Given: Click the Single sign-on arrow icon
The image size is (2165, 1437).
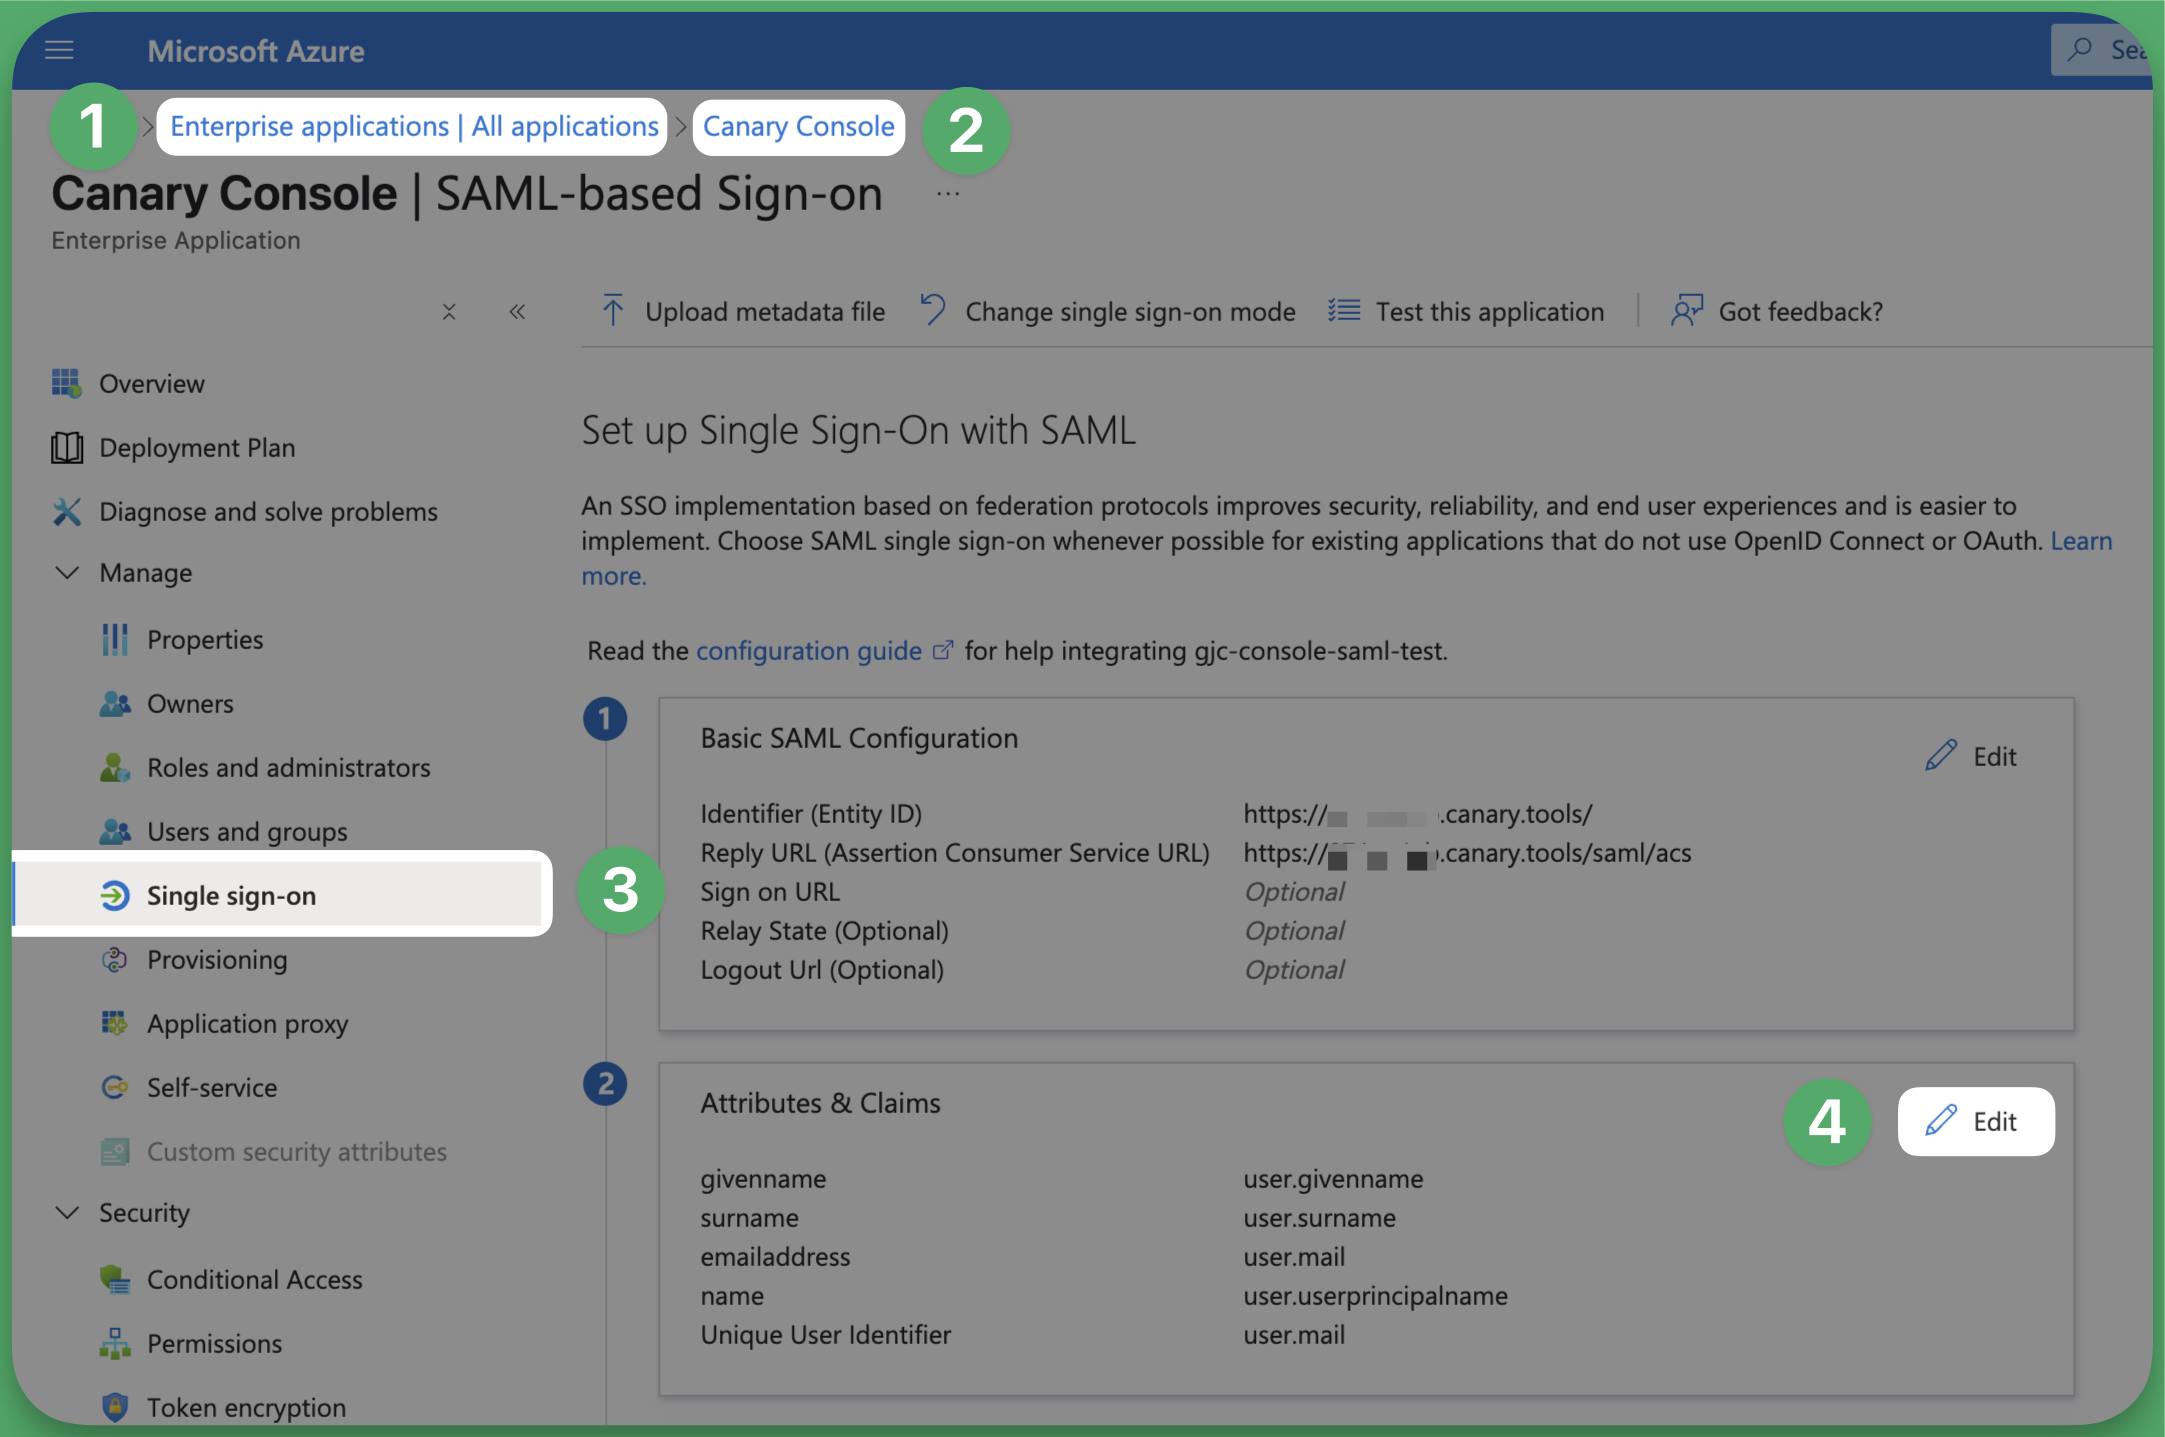Looking at the screenshot, I should point(115,895).
